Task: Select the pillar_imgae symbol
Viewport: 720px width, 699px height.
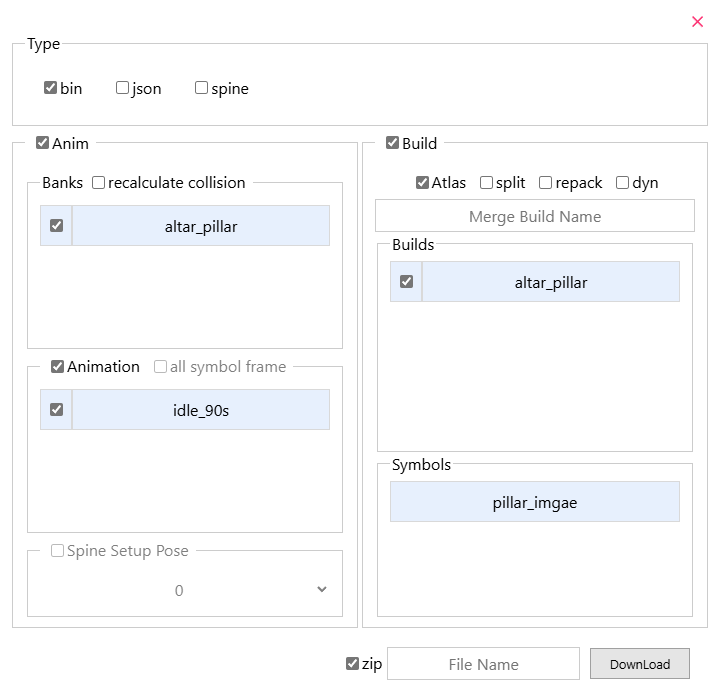Action: click(534, 502)
